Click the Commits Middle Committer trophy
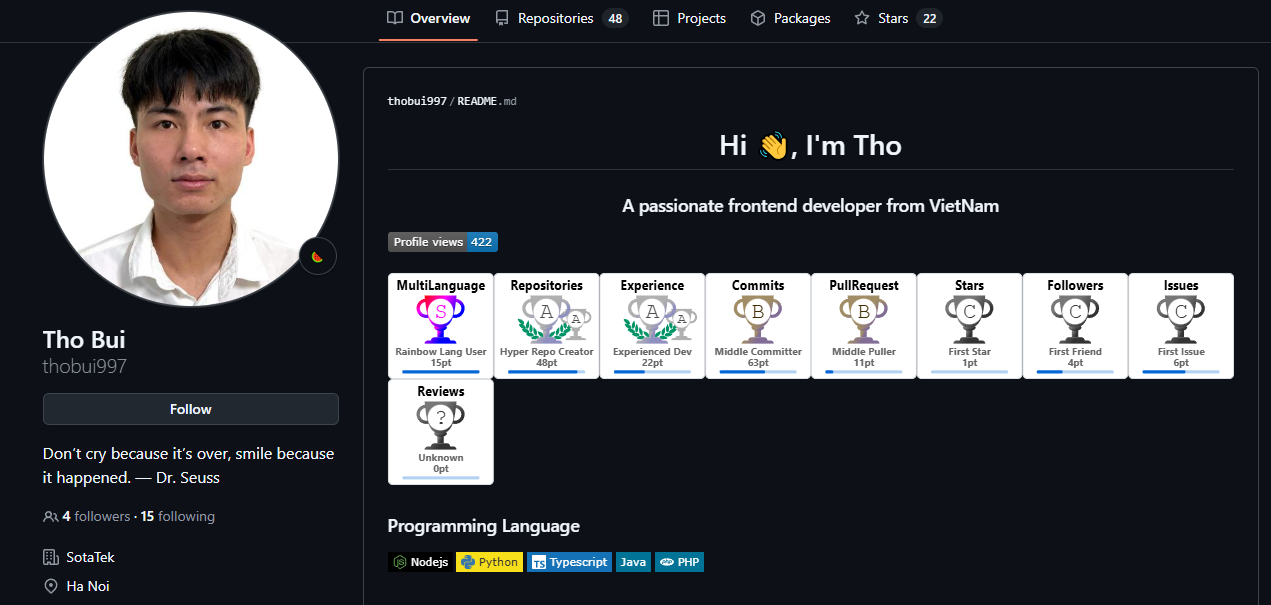Viewport: 1271px width, 605px height. click(x=758, y=318)
